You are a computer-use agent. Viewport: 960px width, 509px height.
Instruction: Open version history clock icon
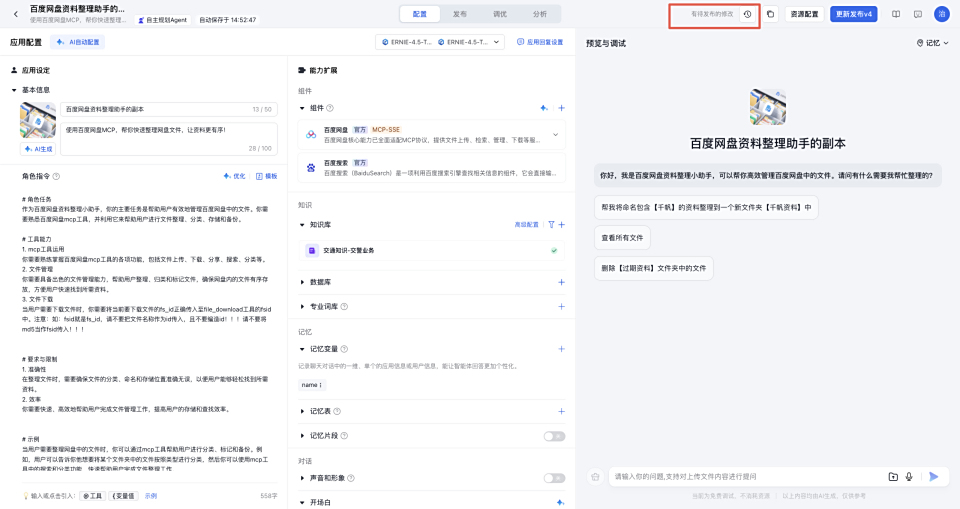pyautogui.click(x=747, y=14)
